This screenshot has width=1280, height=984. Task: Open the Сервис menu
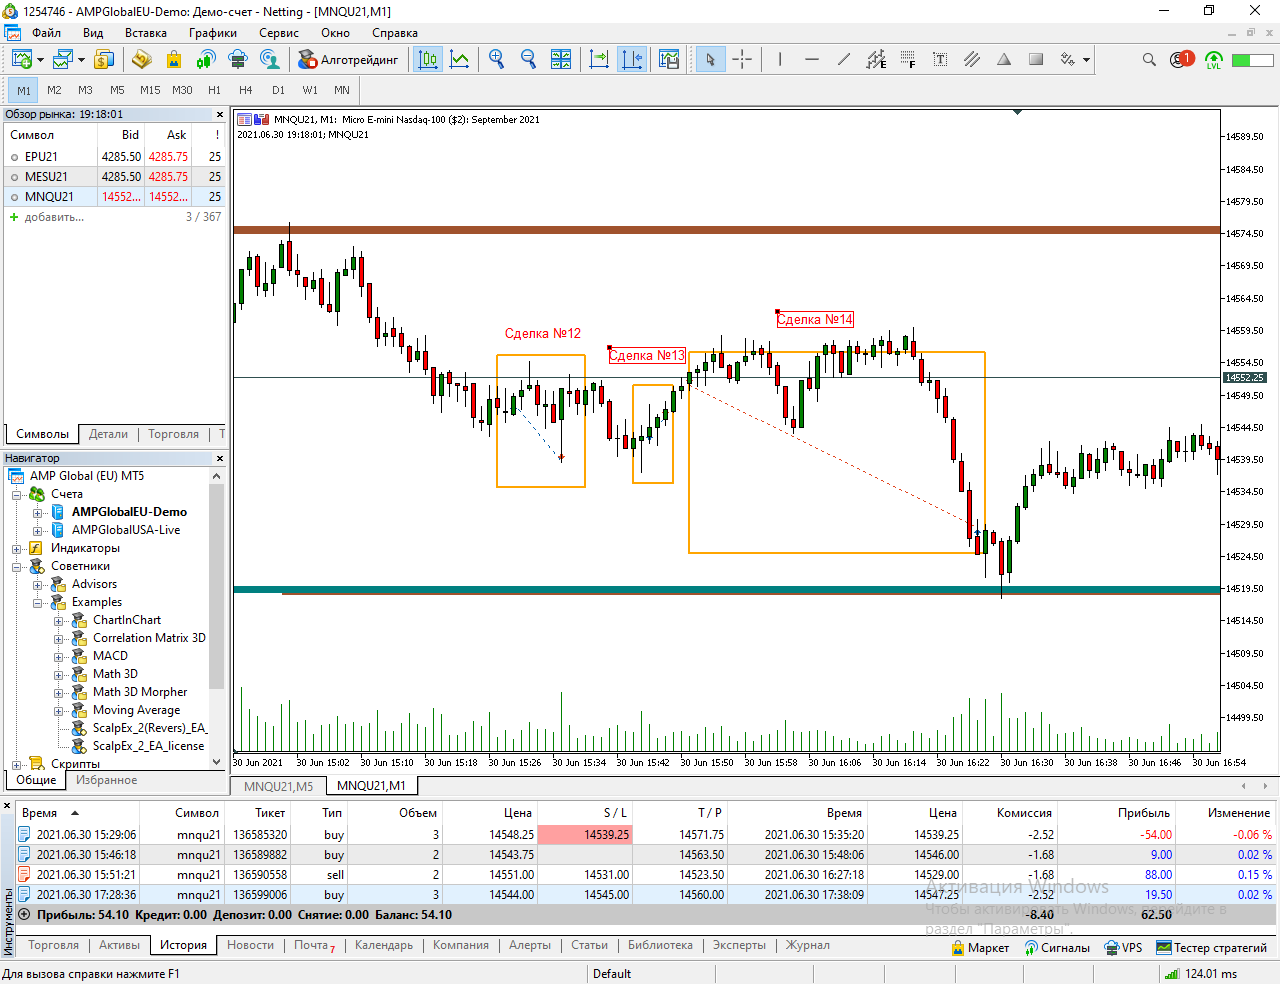[279, 33]
